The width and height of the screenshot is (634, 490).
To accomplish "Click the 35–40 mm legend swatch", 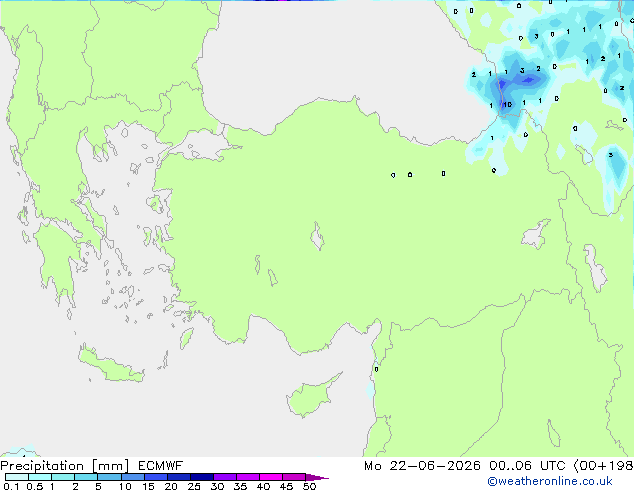I will [x=247, y=477].
